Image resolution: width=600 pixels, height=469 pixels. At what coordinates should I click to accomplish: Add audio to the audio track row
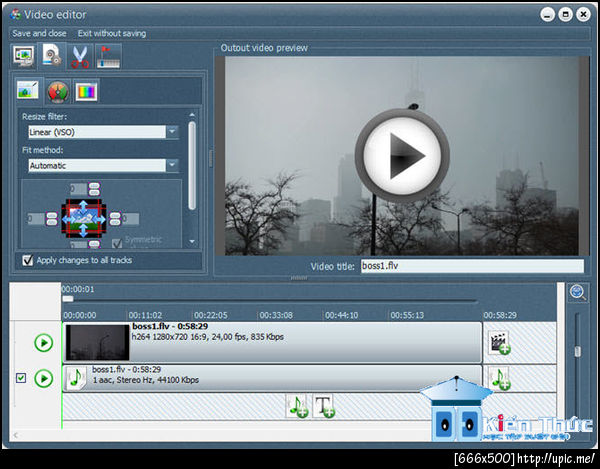tap(500, 378)
